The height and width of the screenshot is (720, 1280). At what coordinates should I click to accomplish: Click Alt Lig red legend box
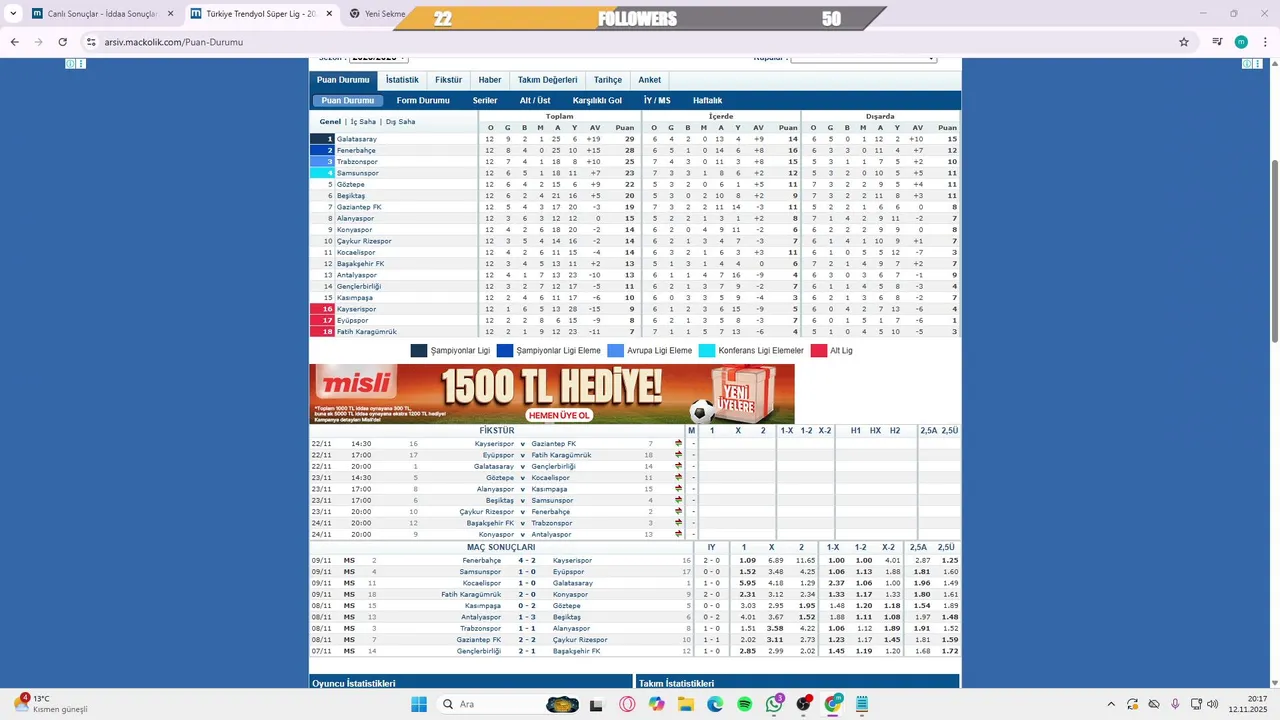[x=819, y=351]
